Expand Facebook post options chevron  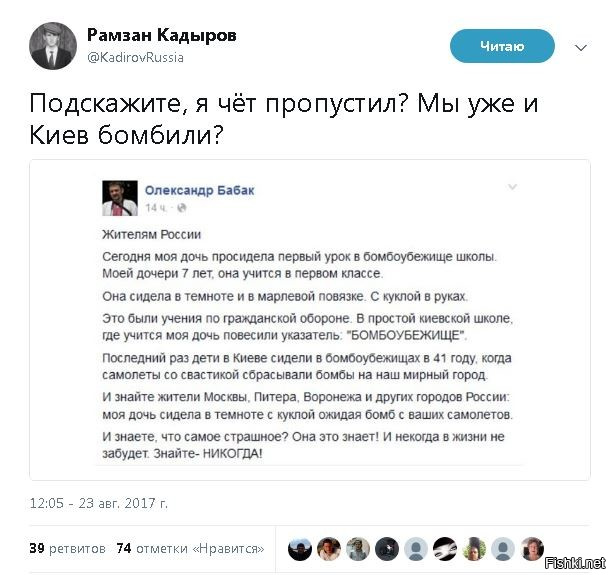[x=512, y=187]
